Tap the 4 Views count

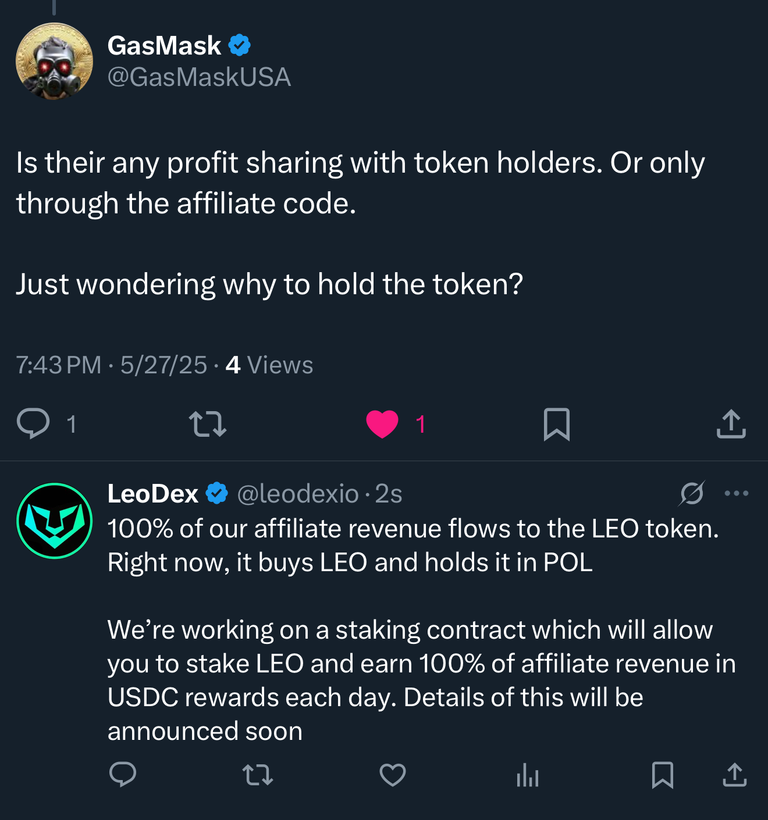269,365
